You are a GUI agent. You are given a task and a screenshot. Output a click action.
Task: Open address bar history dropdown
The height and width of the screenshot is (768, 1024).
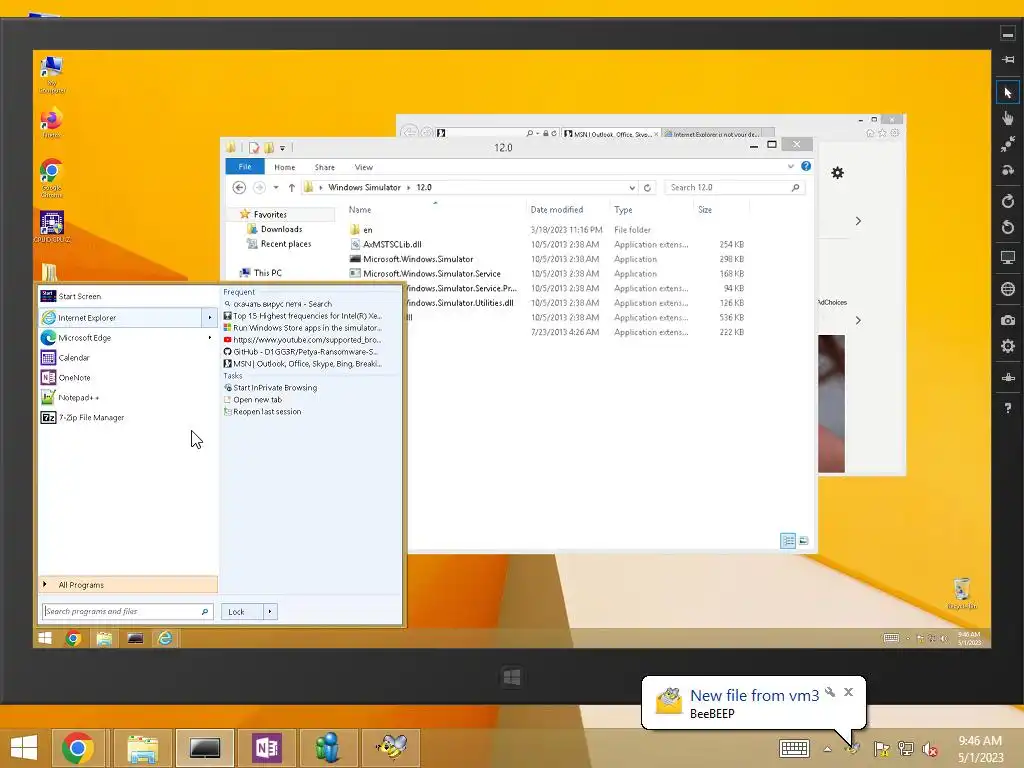[x=632, y=187]
